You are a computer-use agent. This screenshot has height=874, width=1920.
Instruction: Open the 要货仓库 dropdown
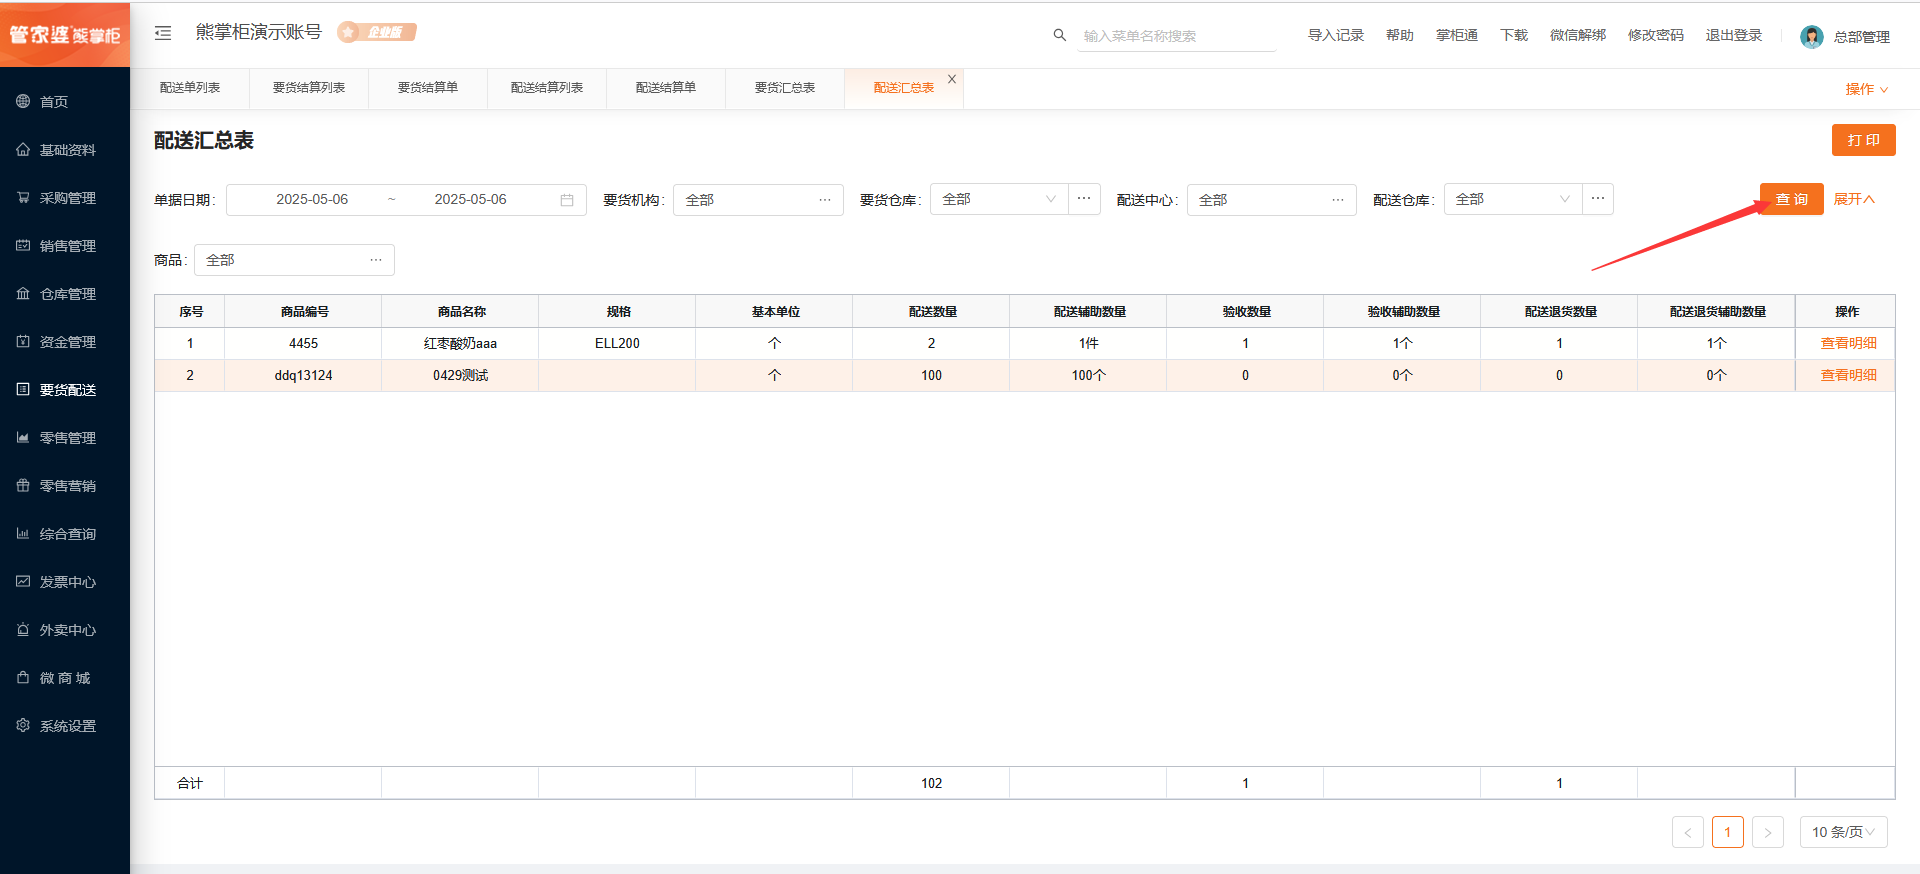(x=999, y=199)
